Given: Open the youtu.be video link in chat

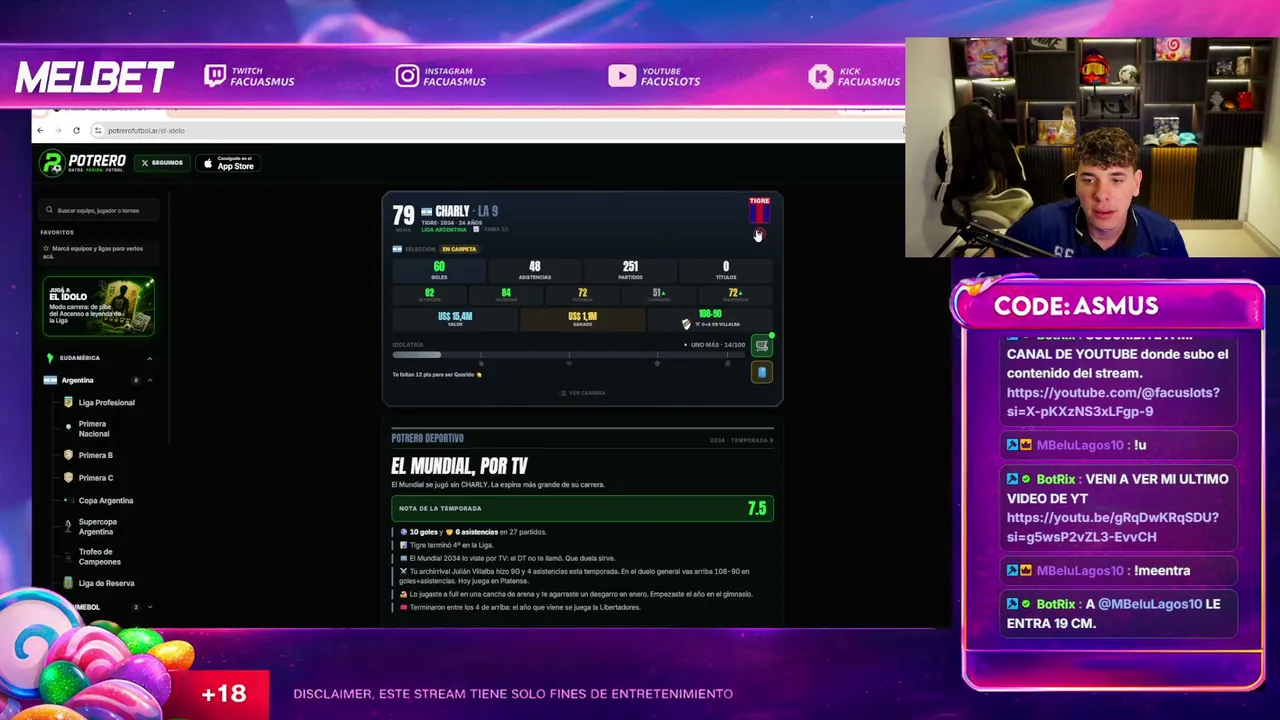Looking at the screenshot, I should [1112, 527].
